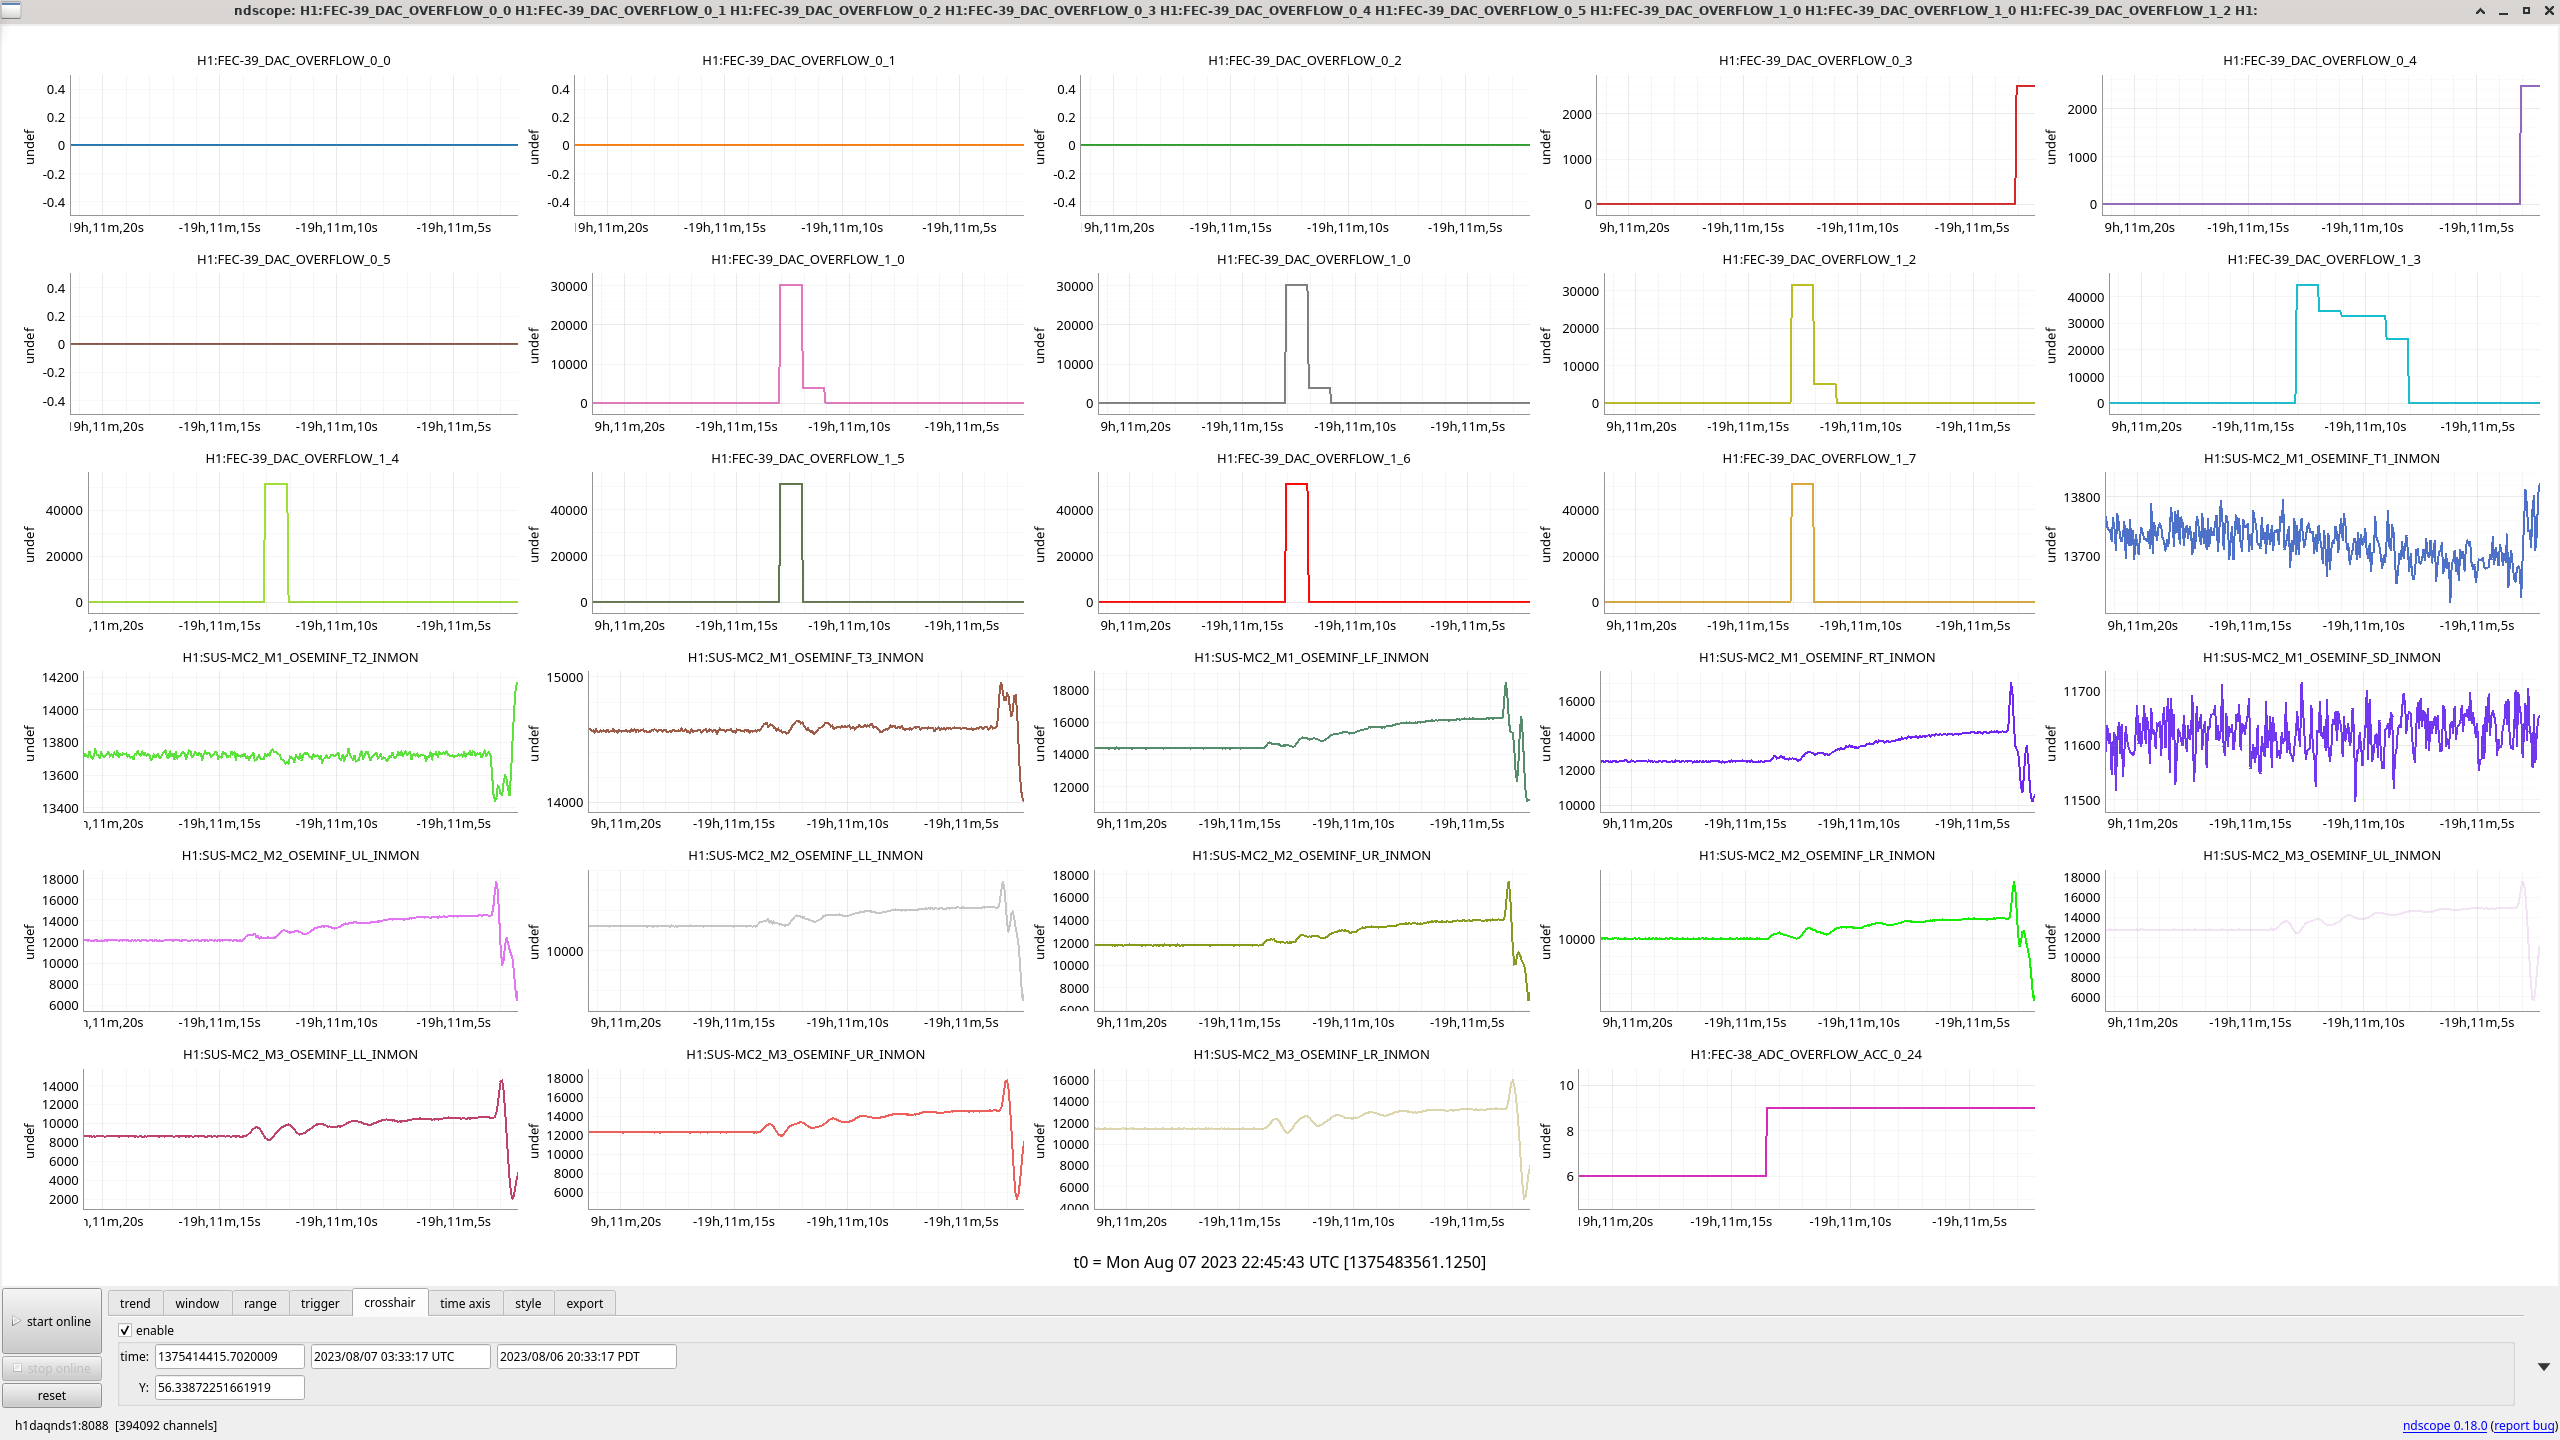Click the start online play button

[x=52, y=1321]
